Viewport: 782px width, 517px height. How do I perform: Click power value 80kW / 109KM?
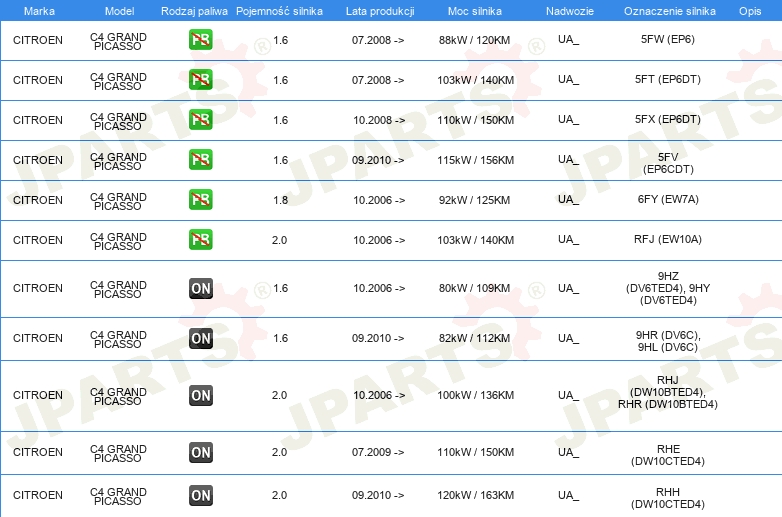point(474,288)
